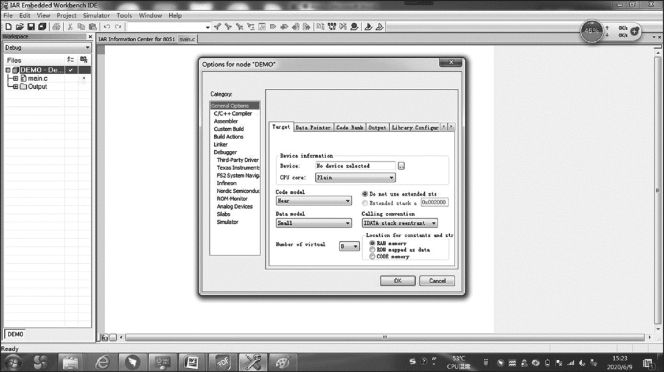Click the Go To line toolbar icon
664x372 pixels.
click(262, 27)
